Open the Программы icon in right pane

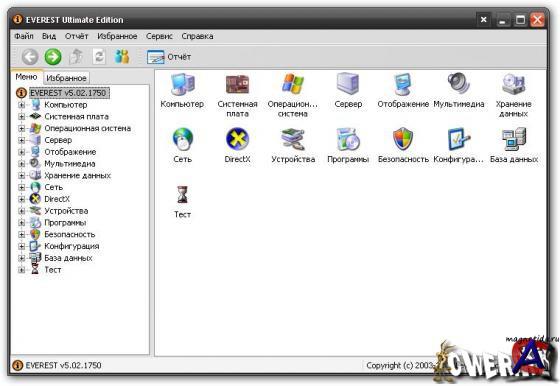point(348,139)
